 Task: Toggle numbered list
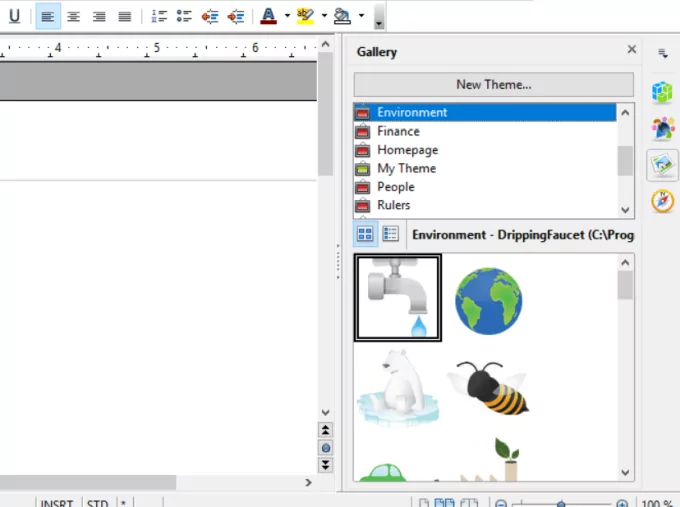coord(159,16)
